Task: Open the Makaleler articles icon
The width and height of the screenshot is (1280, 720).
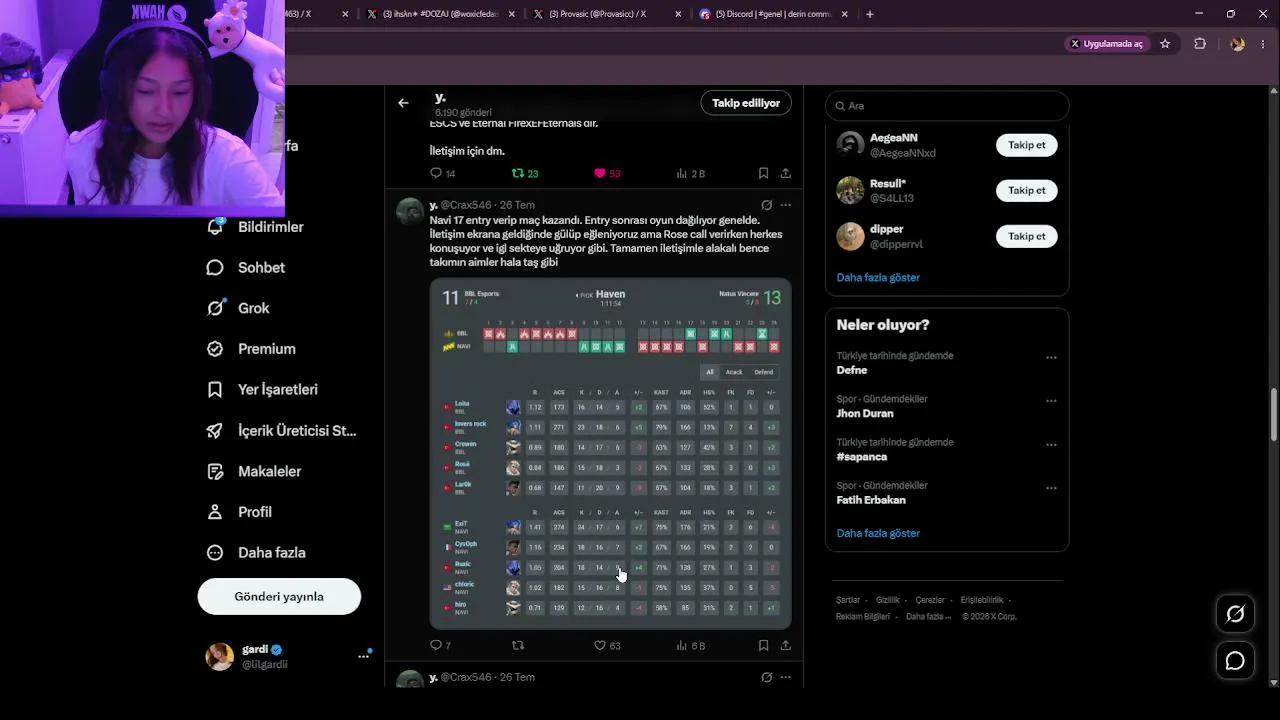Action: (215, 471)
